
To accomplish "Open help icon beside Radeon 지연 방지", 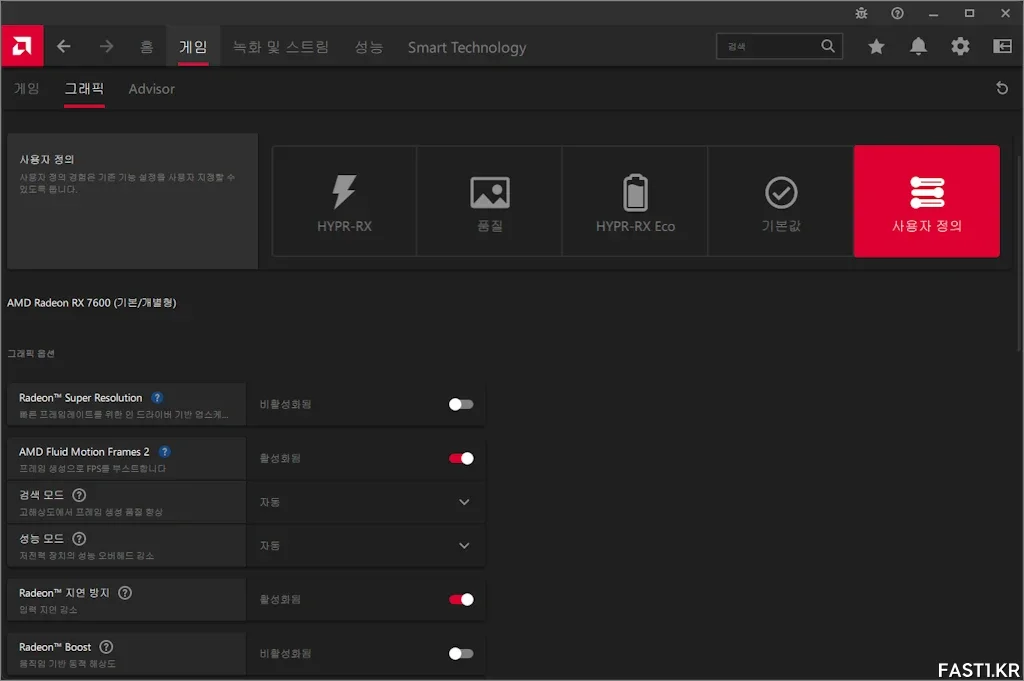I will pyautogui.click(x=125, y=593).
